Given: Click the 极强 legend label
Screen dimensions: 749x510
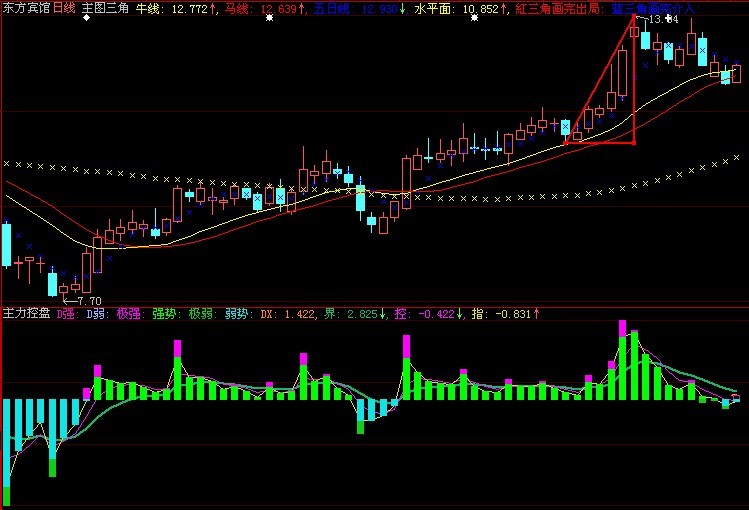Looking at the screenshot, I should tap(128, 314).
